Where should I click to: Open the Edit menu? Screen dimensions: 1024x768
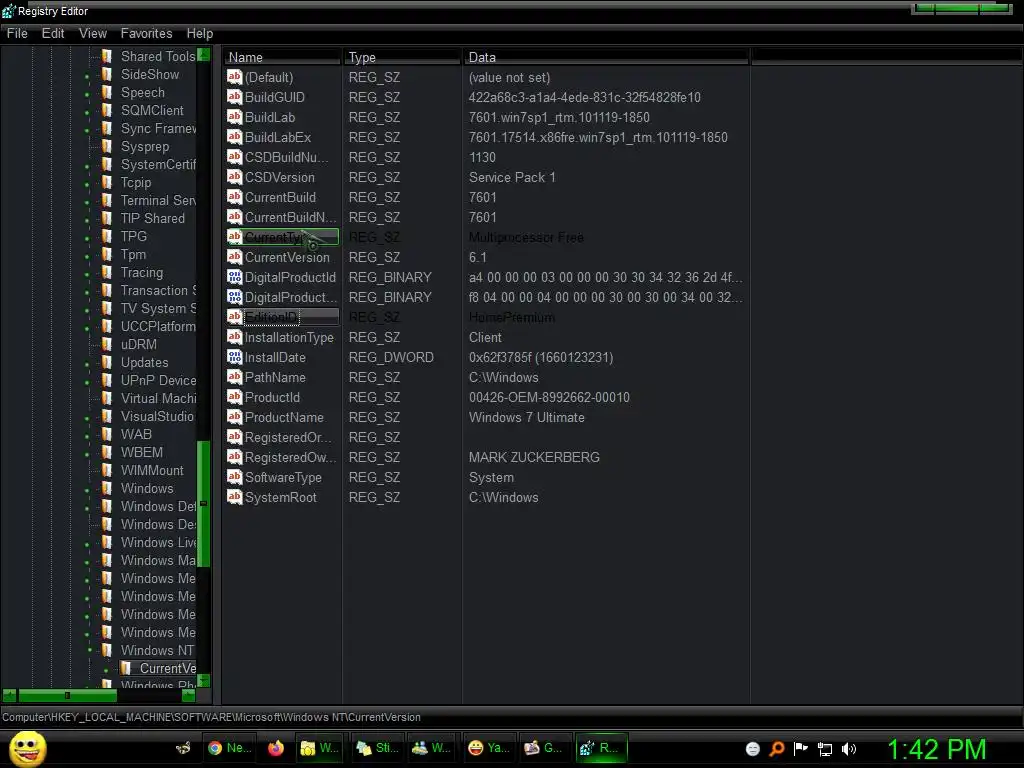(x=53, y=33)
